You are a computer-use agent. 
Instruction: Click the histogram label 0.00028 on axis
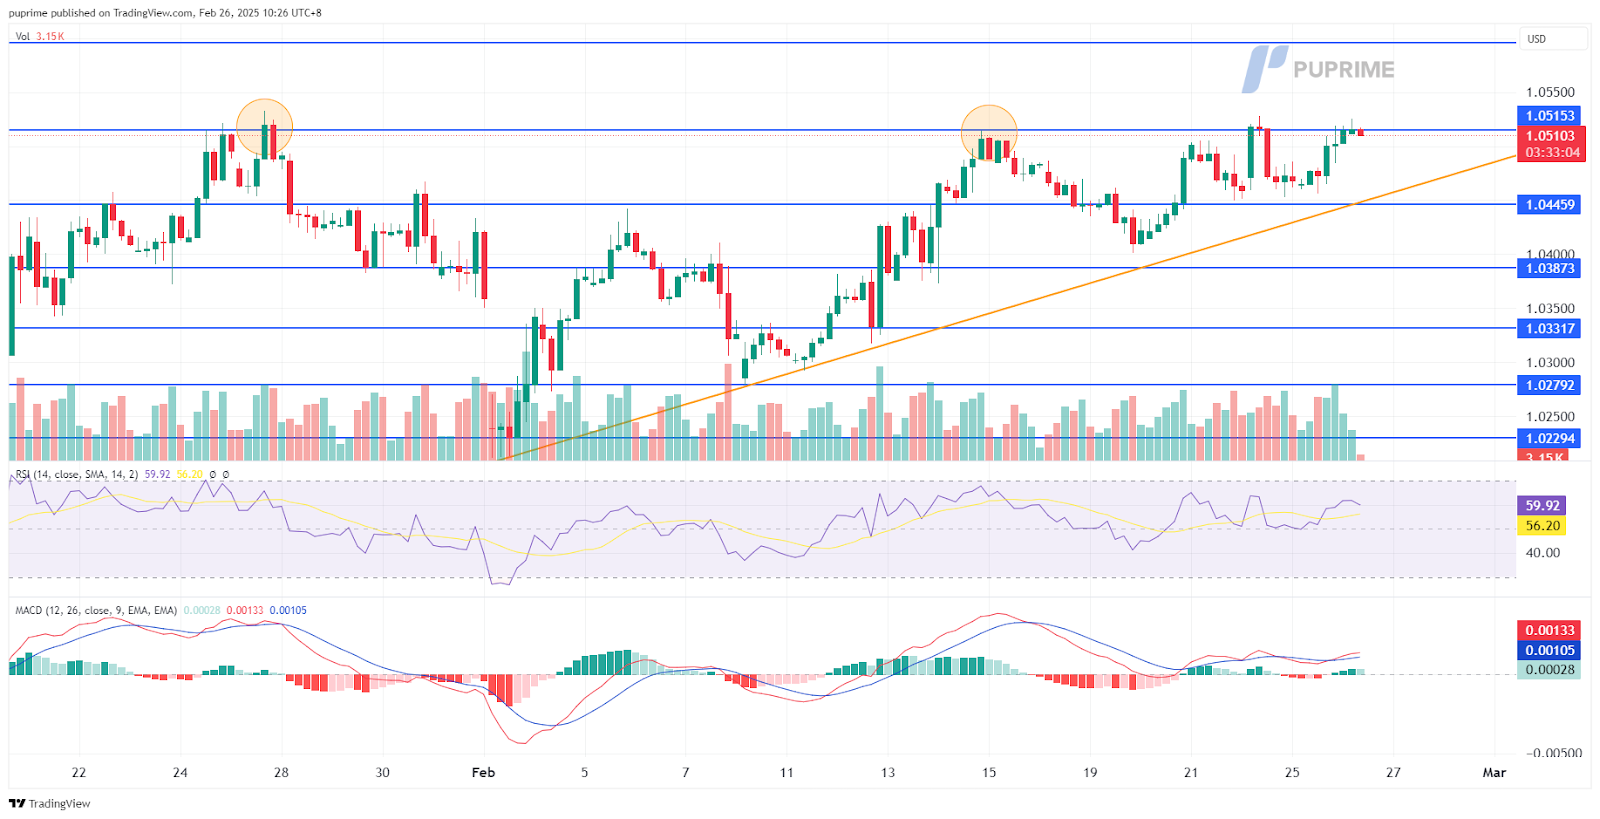pos(1549,670)
